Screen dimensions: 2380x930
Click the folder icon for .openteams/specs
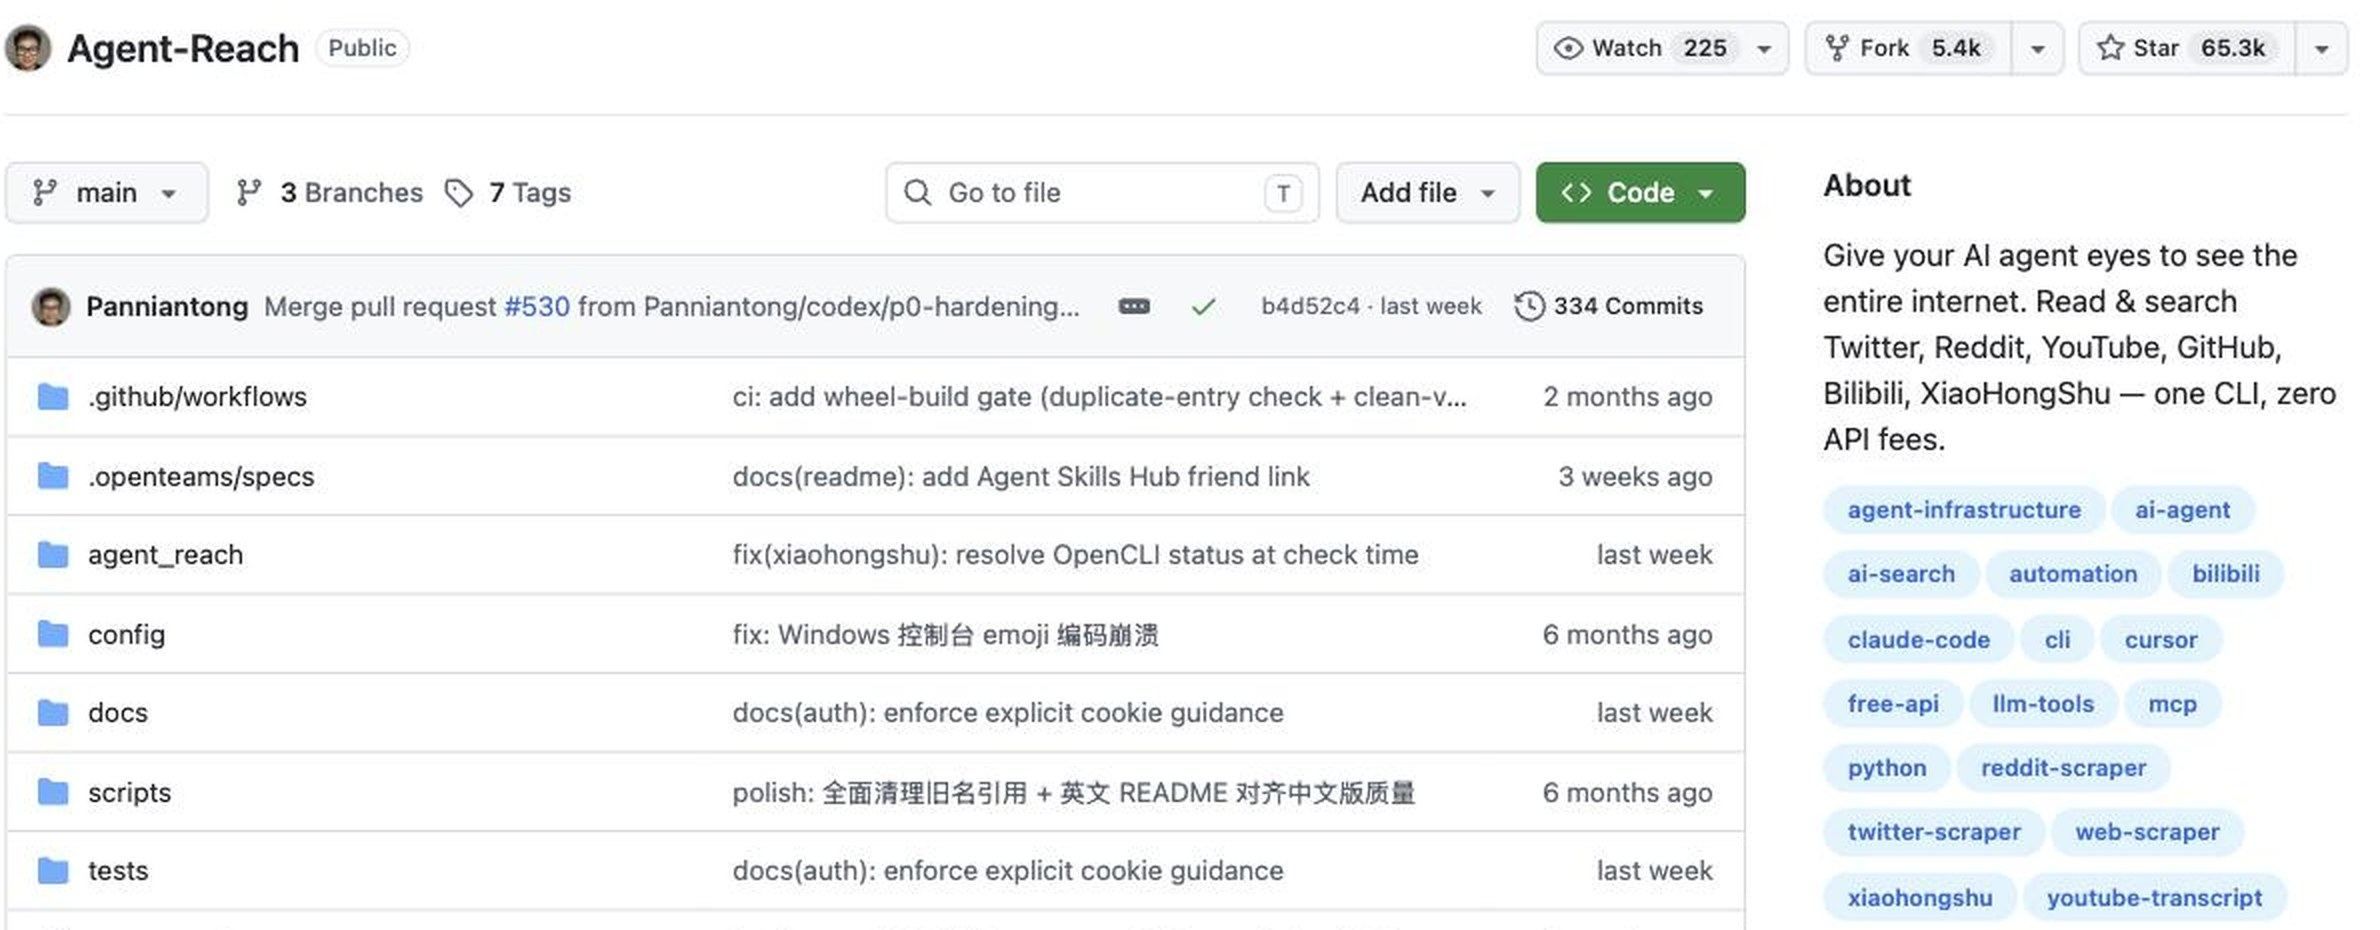click(53, 476)
